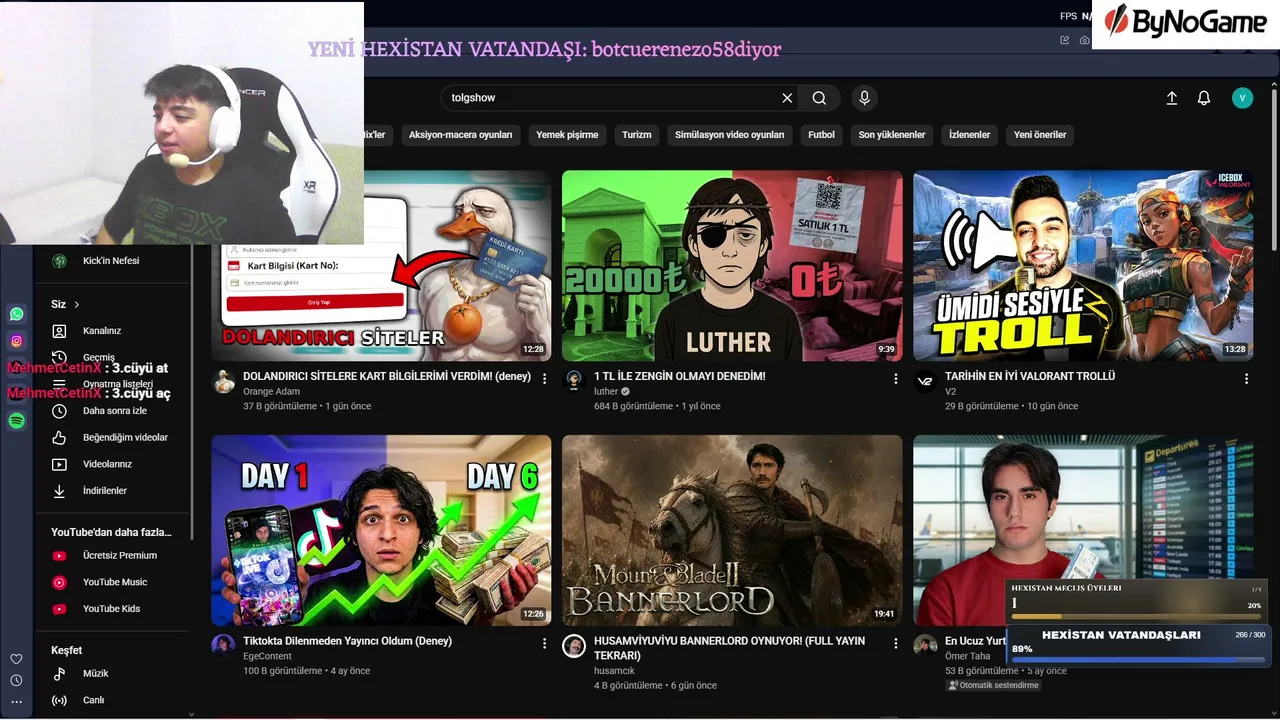The width and height of the screenshot is (1280, 720).
Task: Open options menu for VALORANT TROLLÜ video
Action: 1246,379
